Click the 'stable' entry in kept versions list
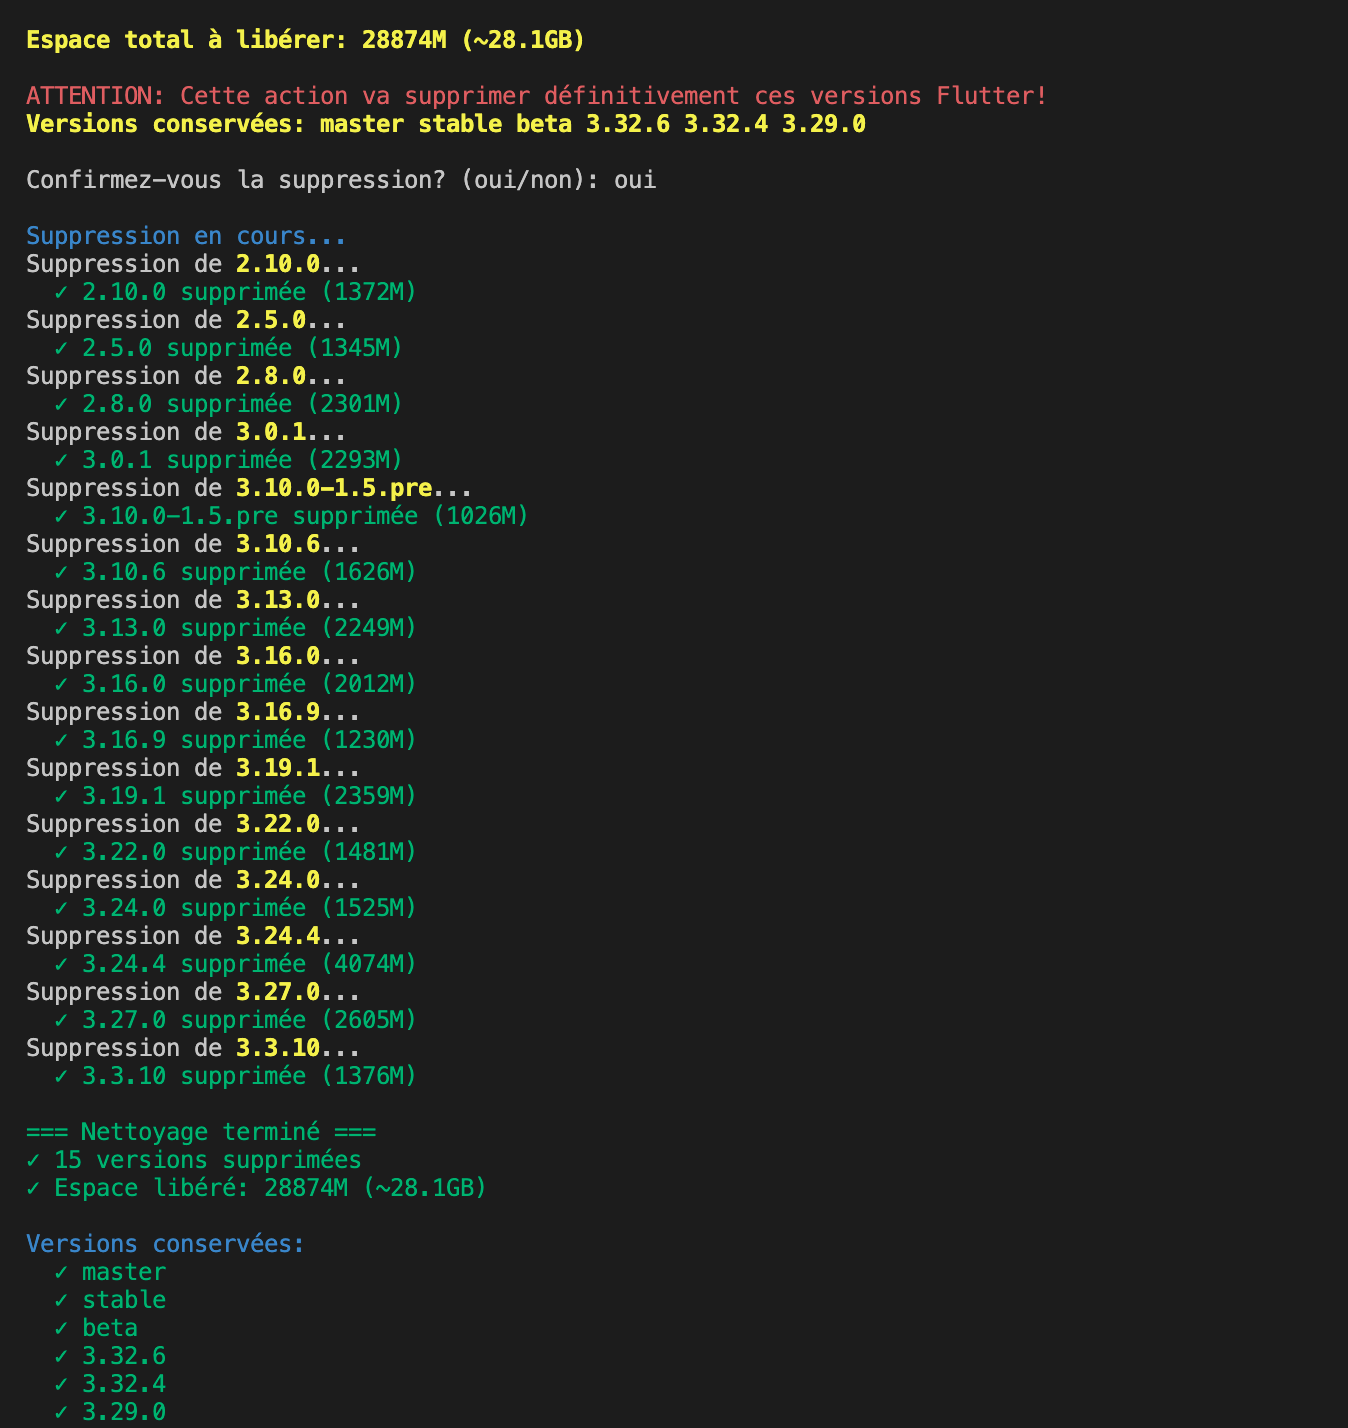This screenshot has height=1428, width=1348. (x=110, y=1300)
